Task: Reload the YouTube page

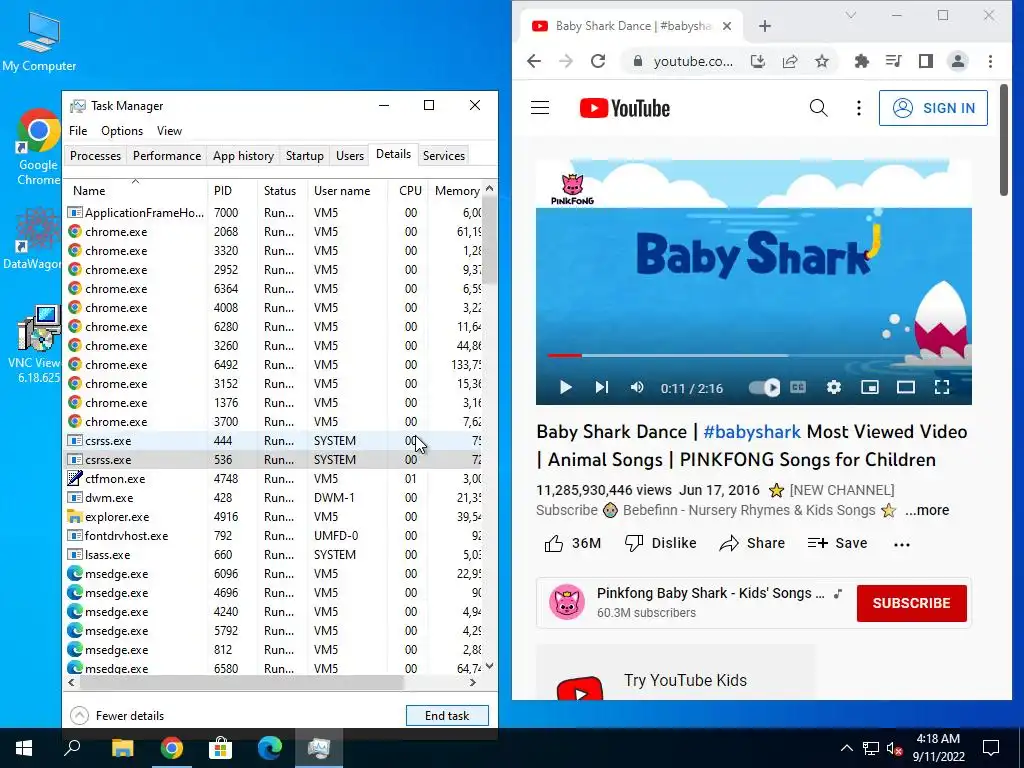Action: 598,61
